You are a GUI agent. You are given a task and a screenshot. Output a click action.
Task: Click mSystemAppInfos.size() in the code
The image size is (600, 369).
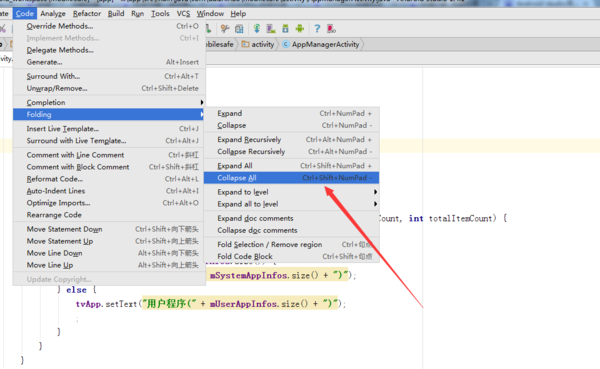[x=264, y=275]
